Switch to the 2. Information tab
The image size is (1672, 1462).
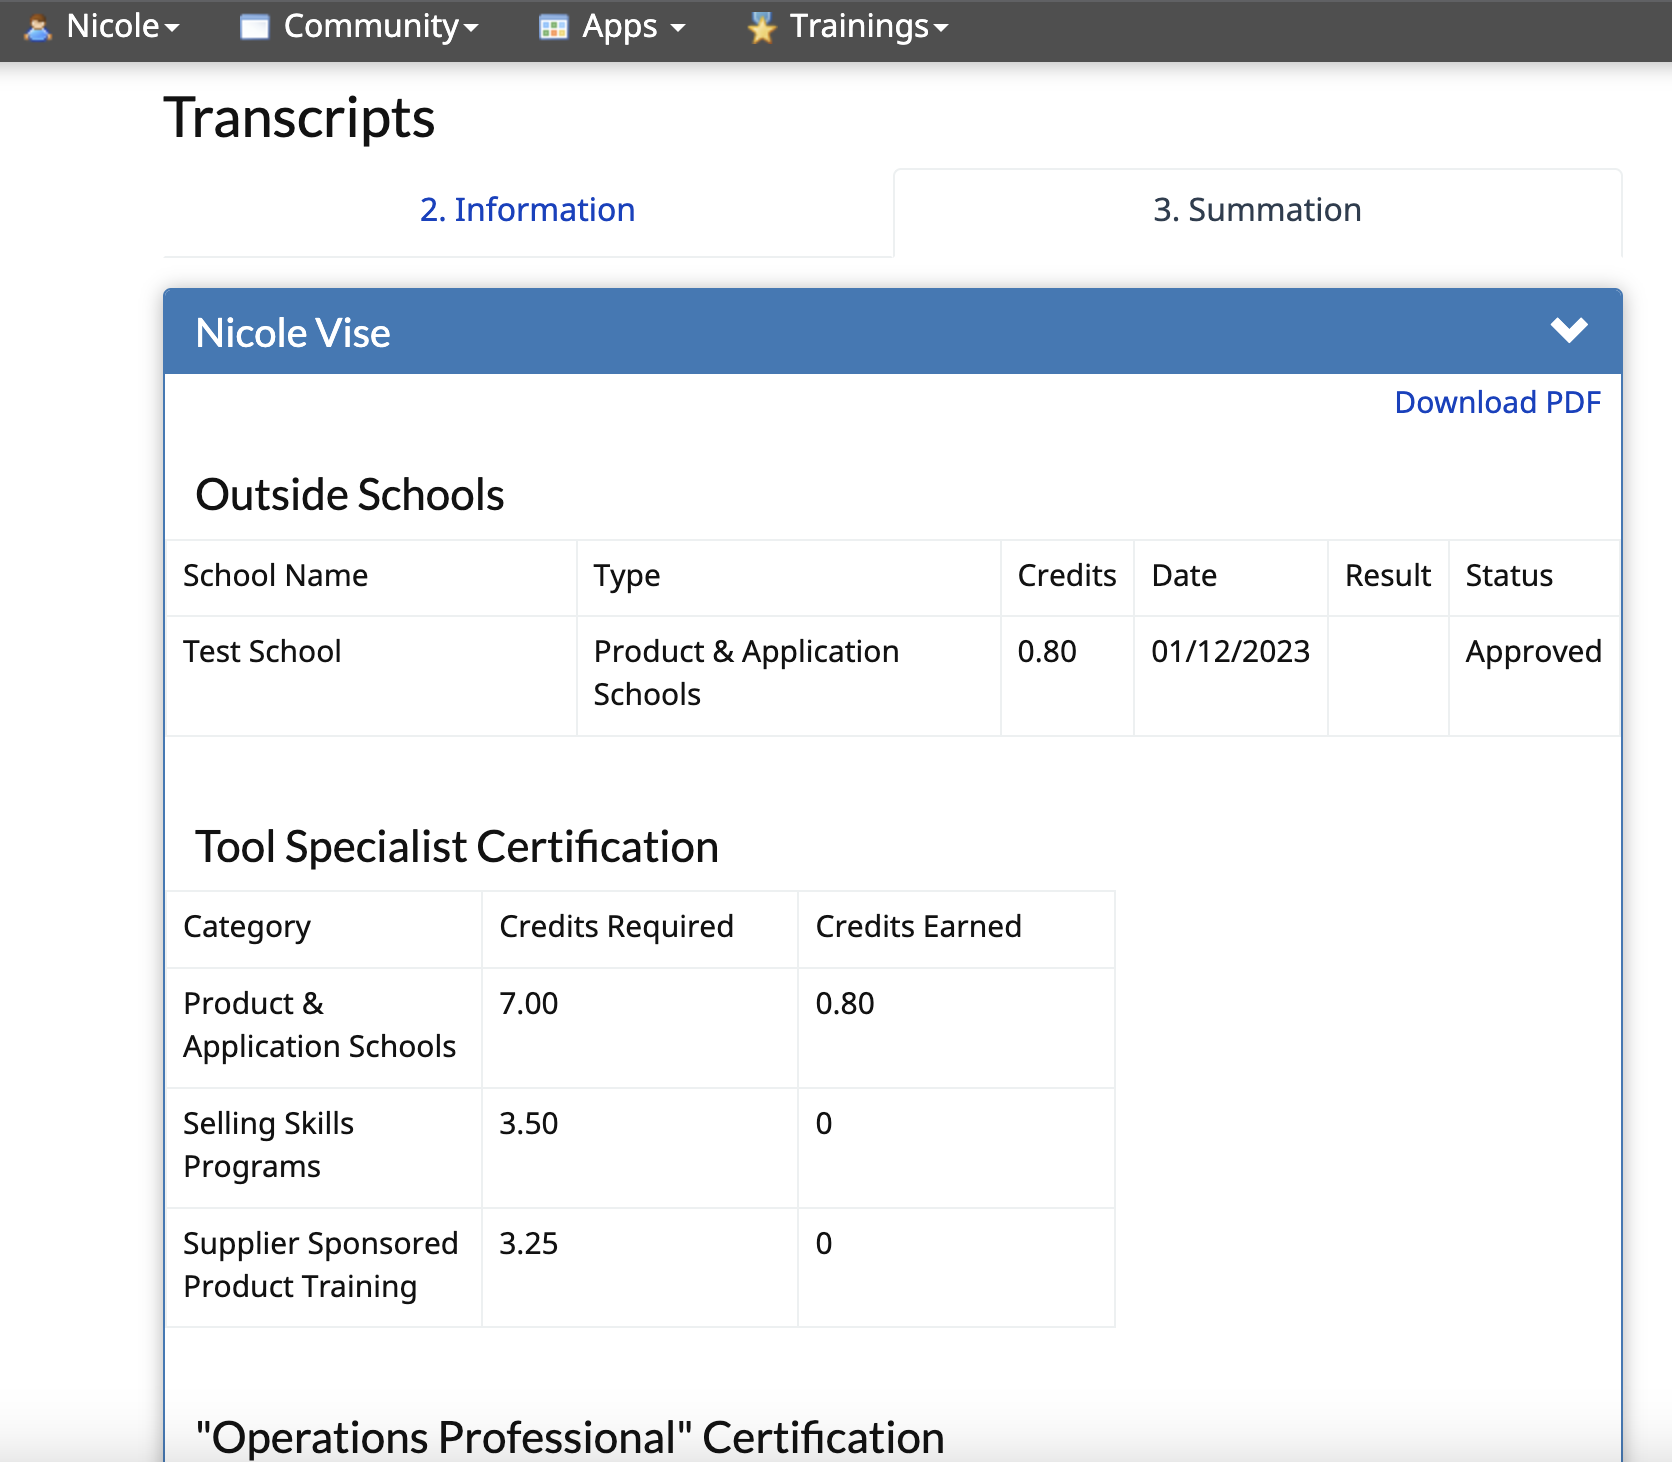click(x=528, y=210)
